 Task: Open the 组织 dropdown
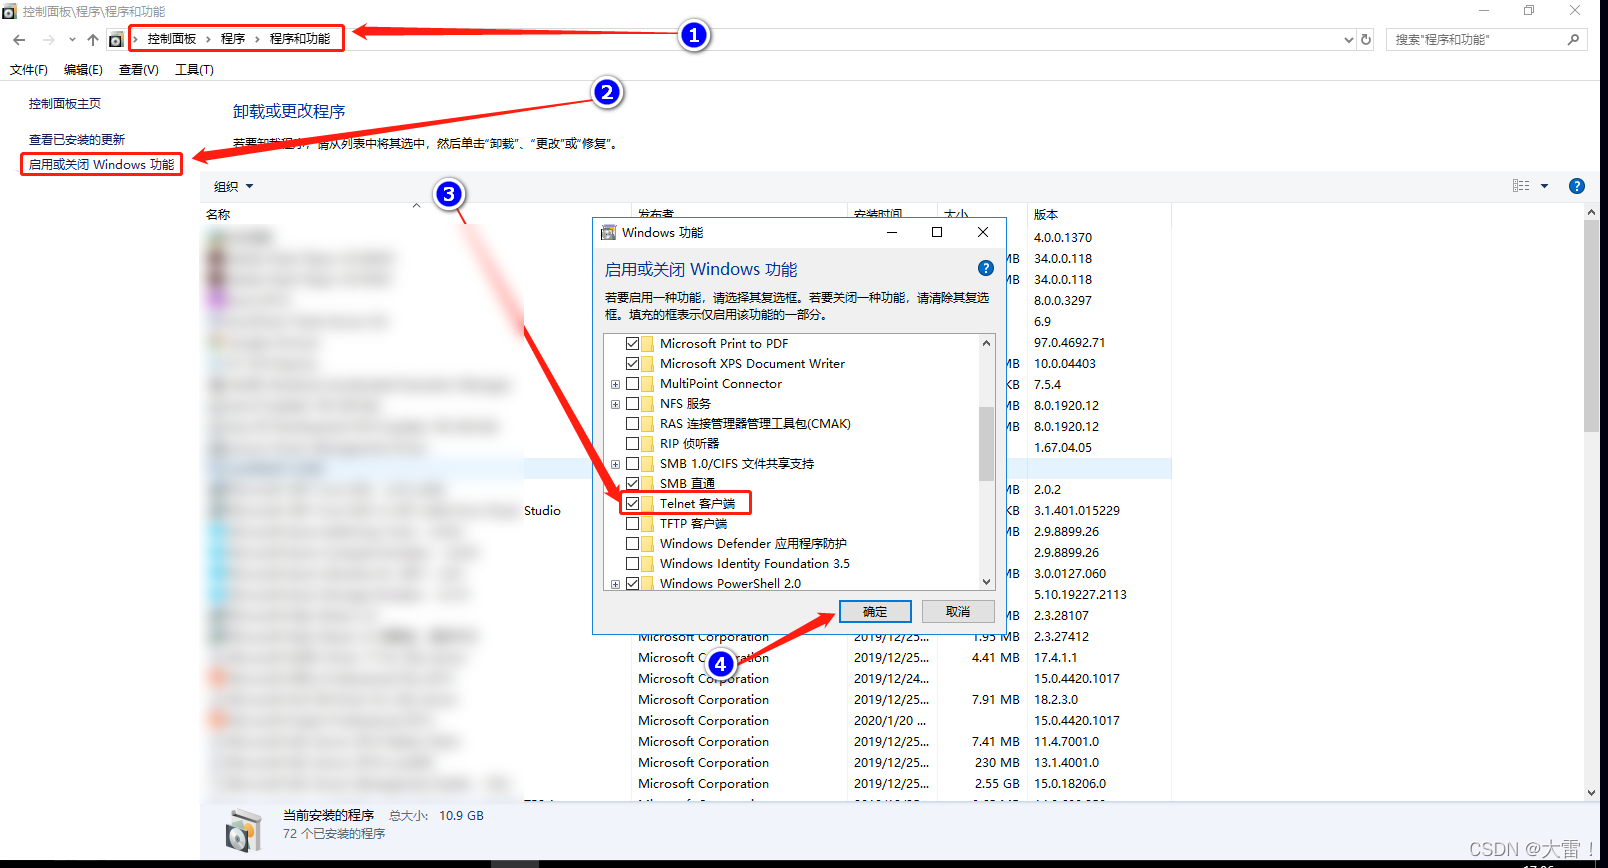[233, 187]
